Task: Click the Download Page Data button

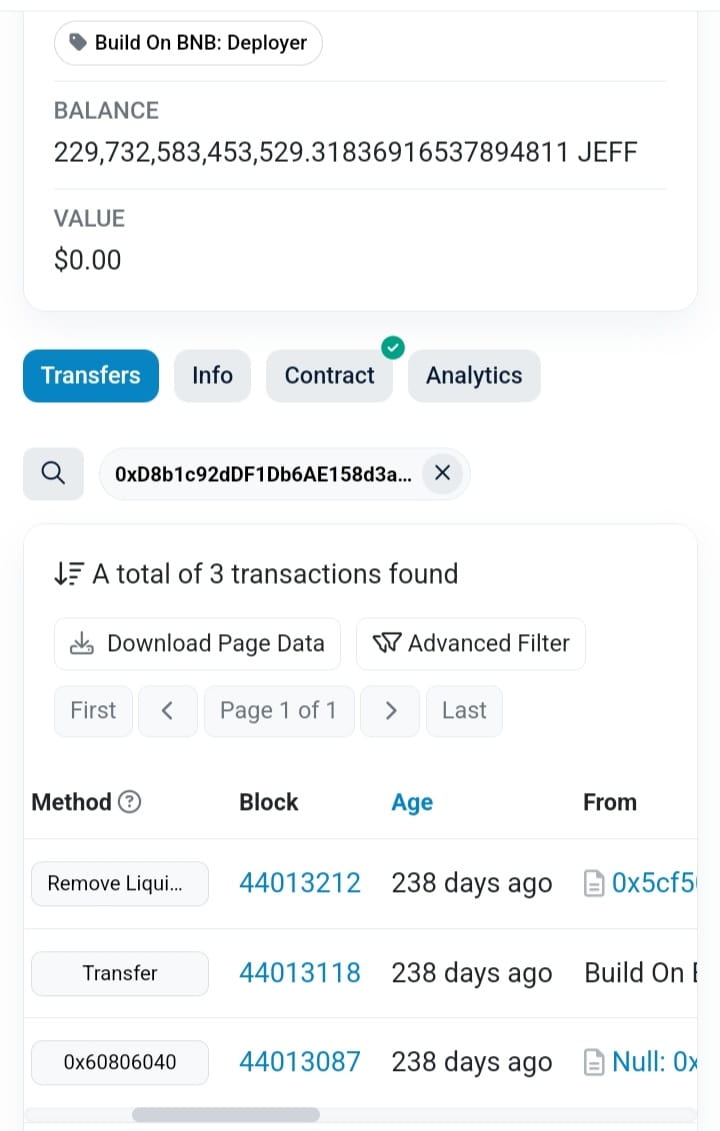Action: 197,643
